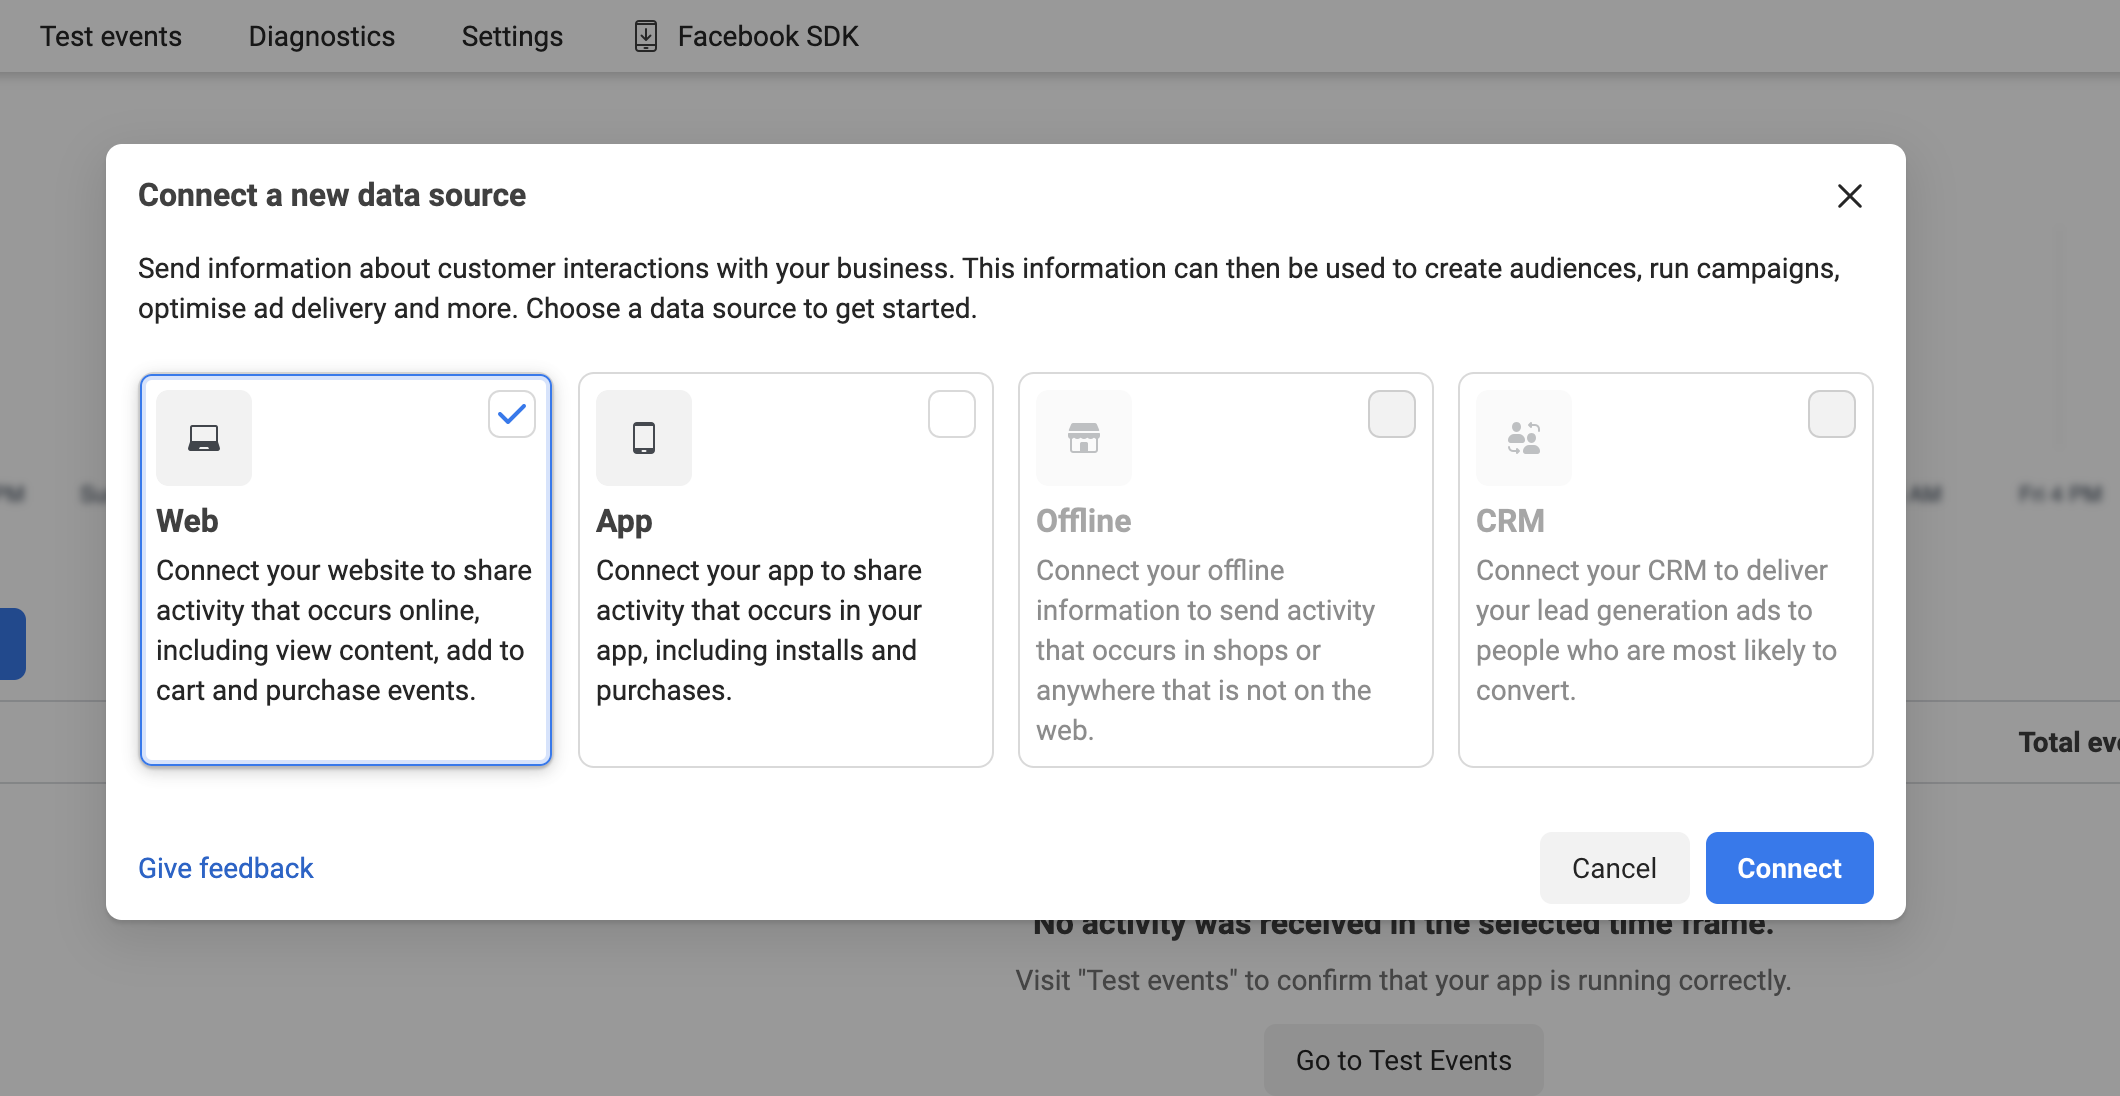This screenshot has width=2120, height=1096.
Task: Cancel the data source dialog
Action: click(1614, 868)
